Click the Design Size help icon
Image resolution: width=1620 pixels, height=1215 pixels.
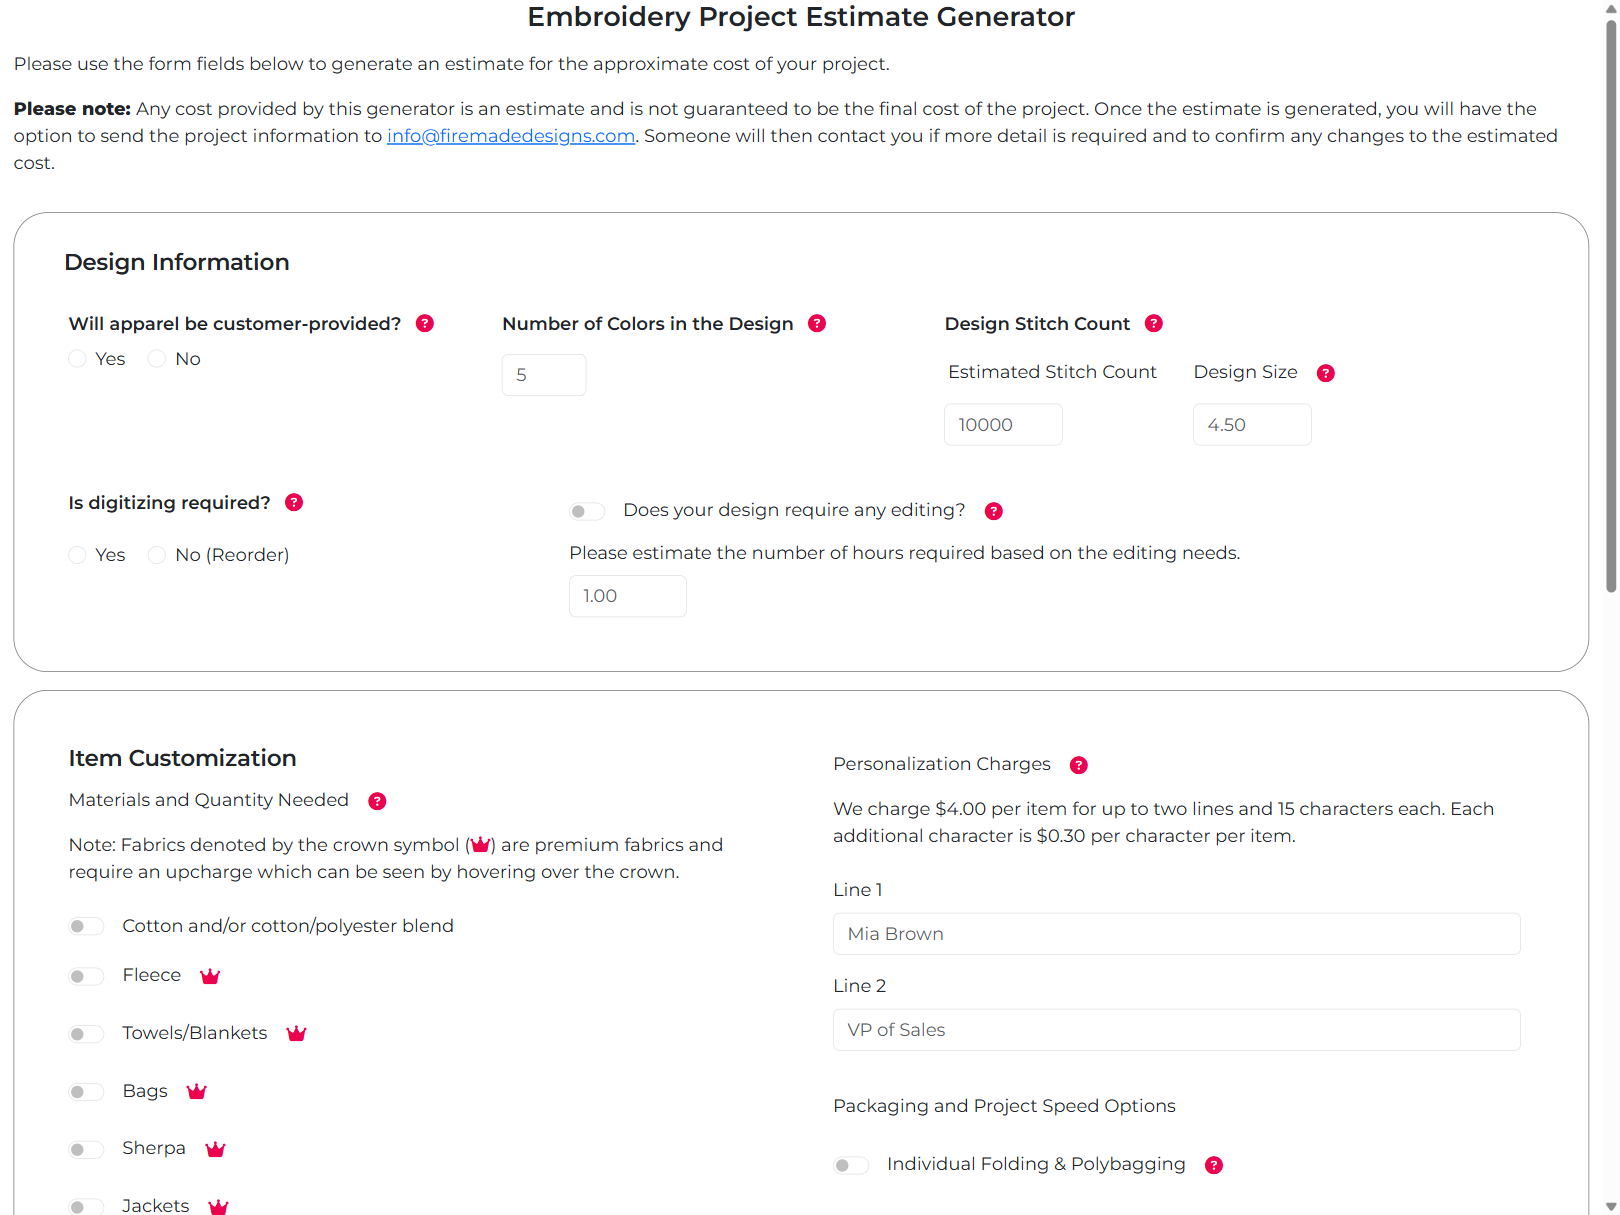[1326, 373]
